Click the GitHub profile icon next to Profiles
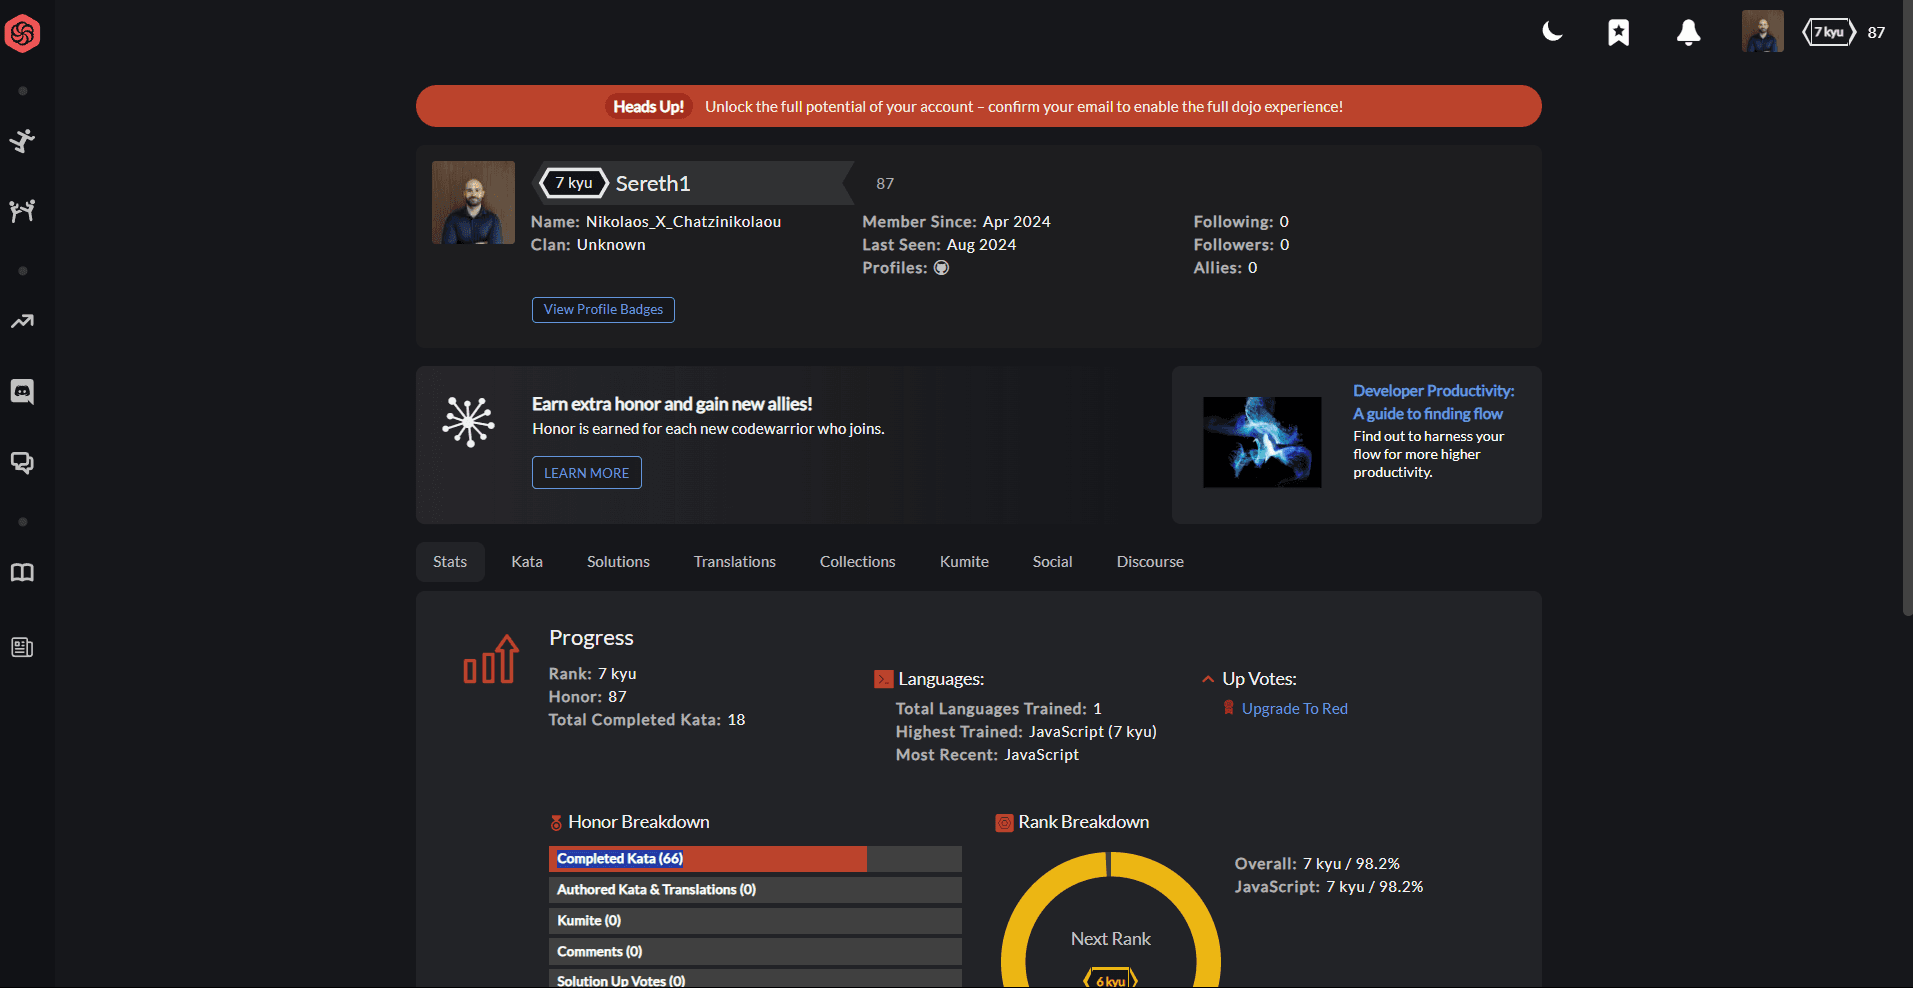The image size is (1913, 988). coord(941,268)
